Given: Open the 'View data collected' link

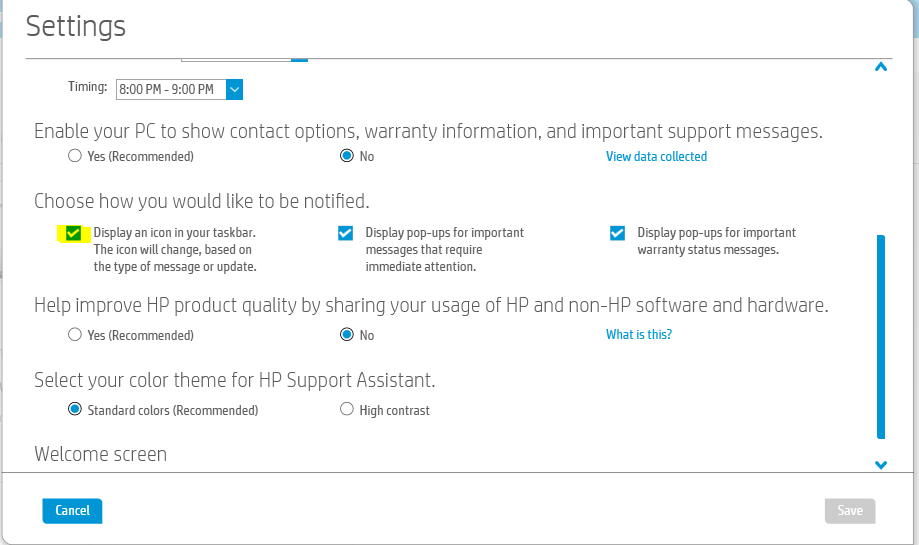Looking at the screenshot, I should coord(656,157).
